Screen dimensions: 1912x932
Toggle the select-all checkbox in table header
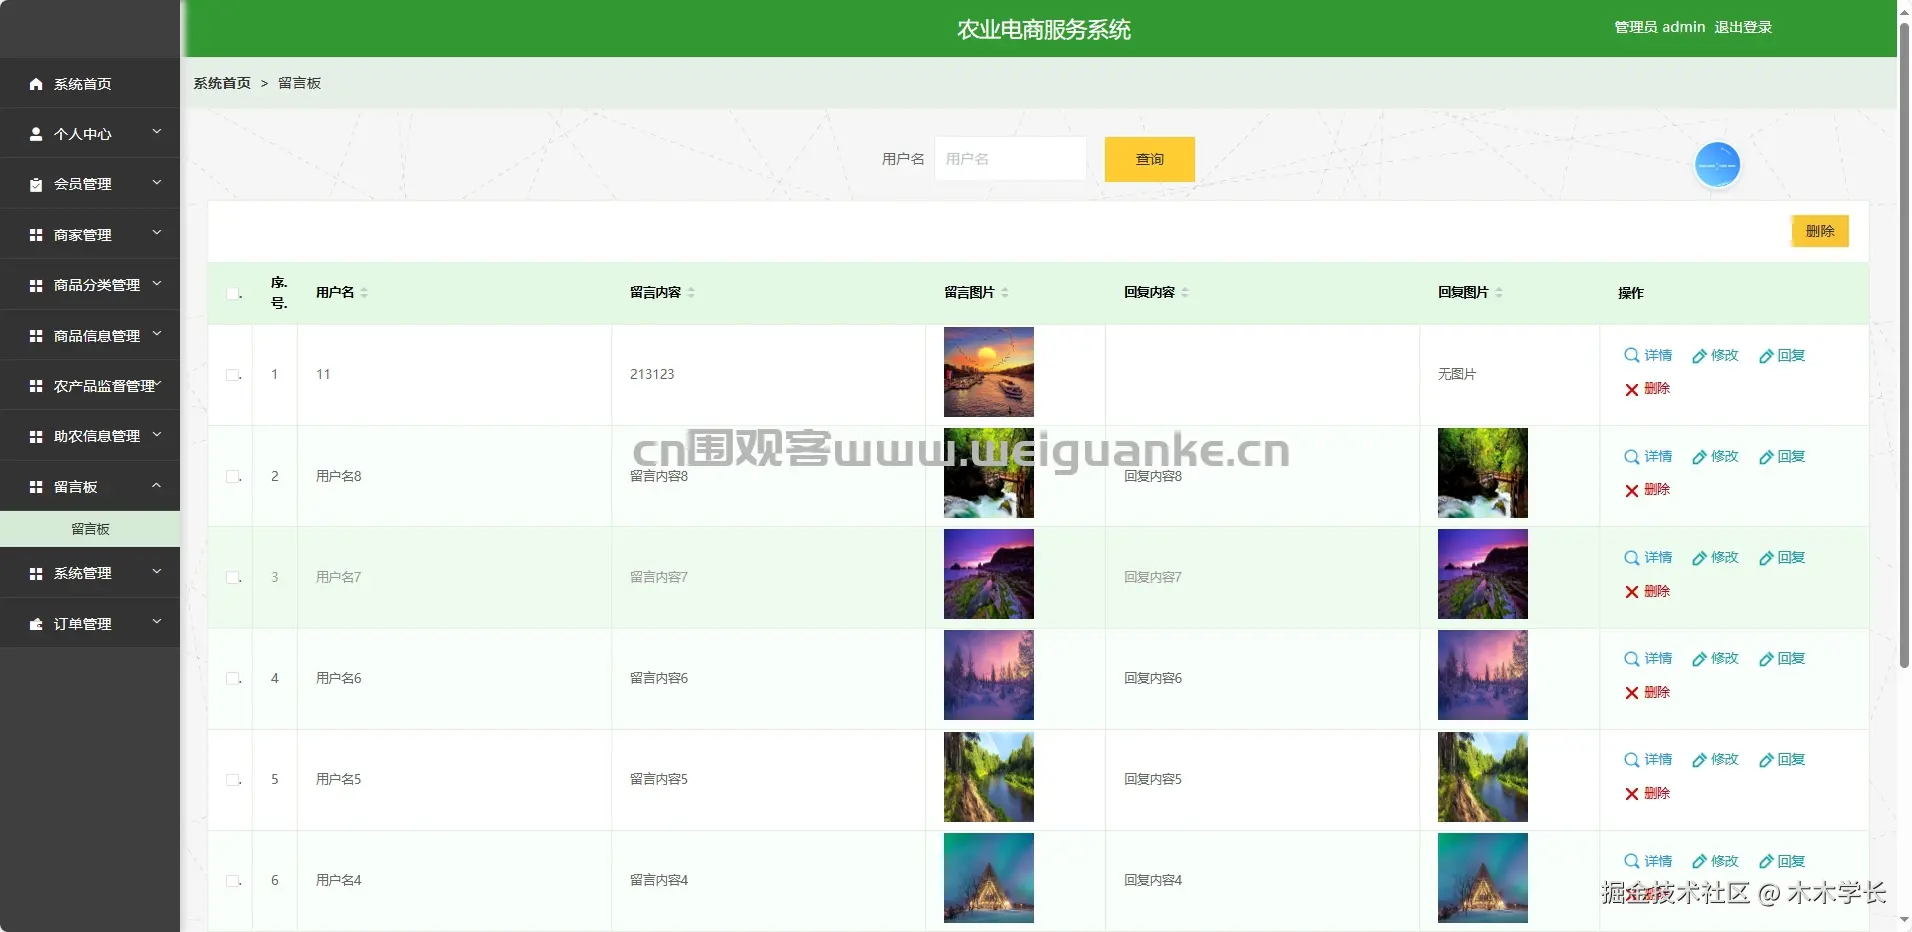tap(233, 293)
